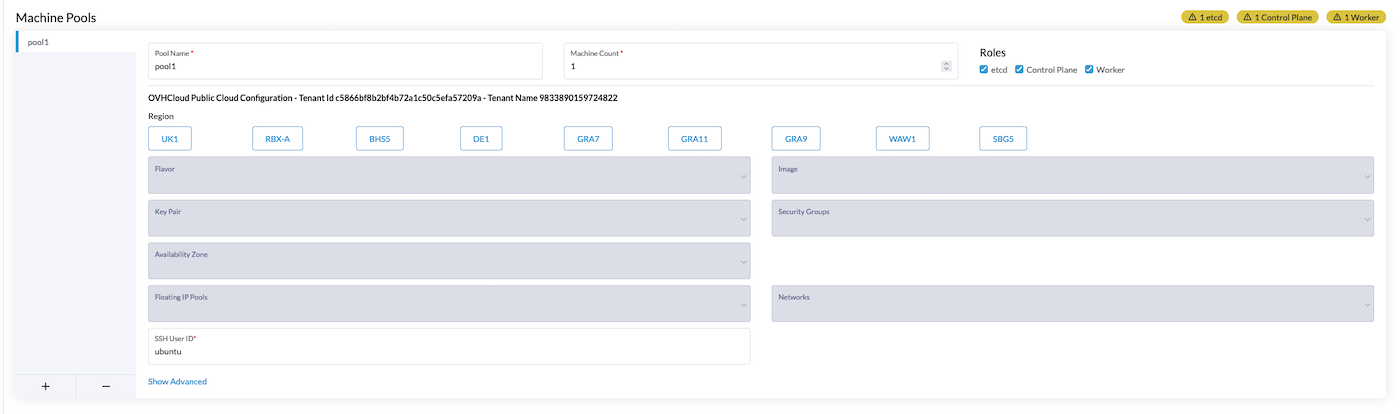Click the Machine Count stepper arrows
The width and height of the screenshot is (1400, 414).
coord(946,66)
